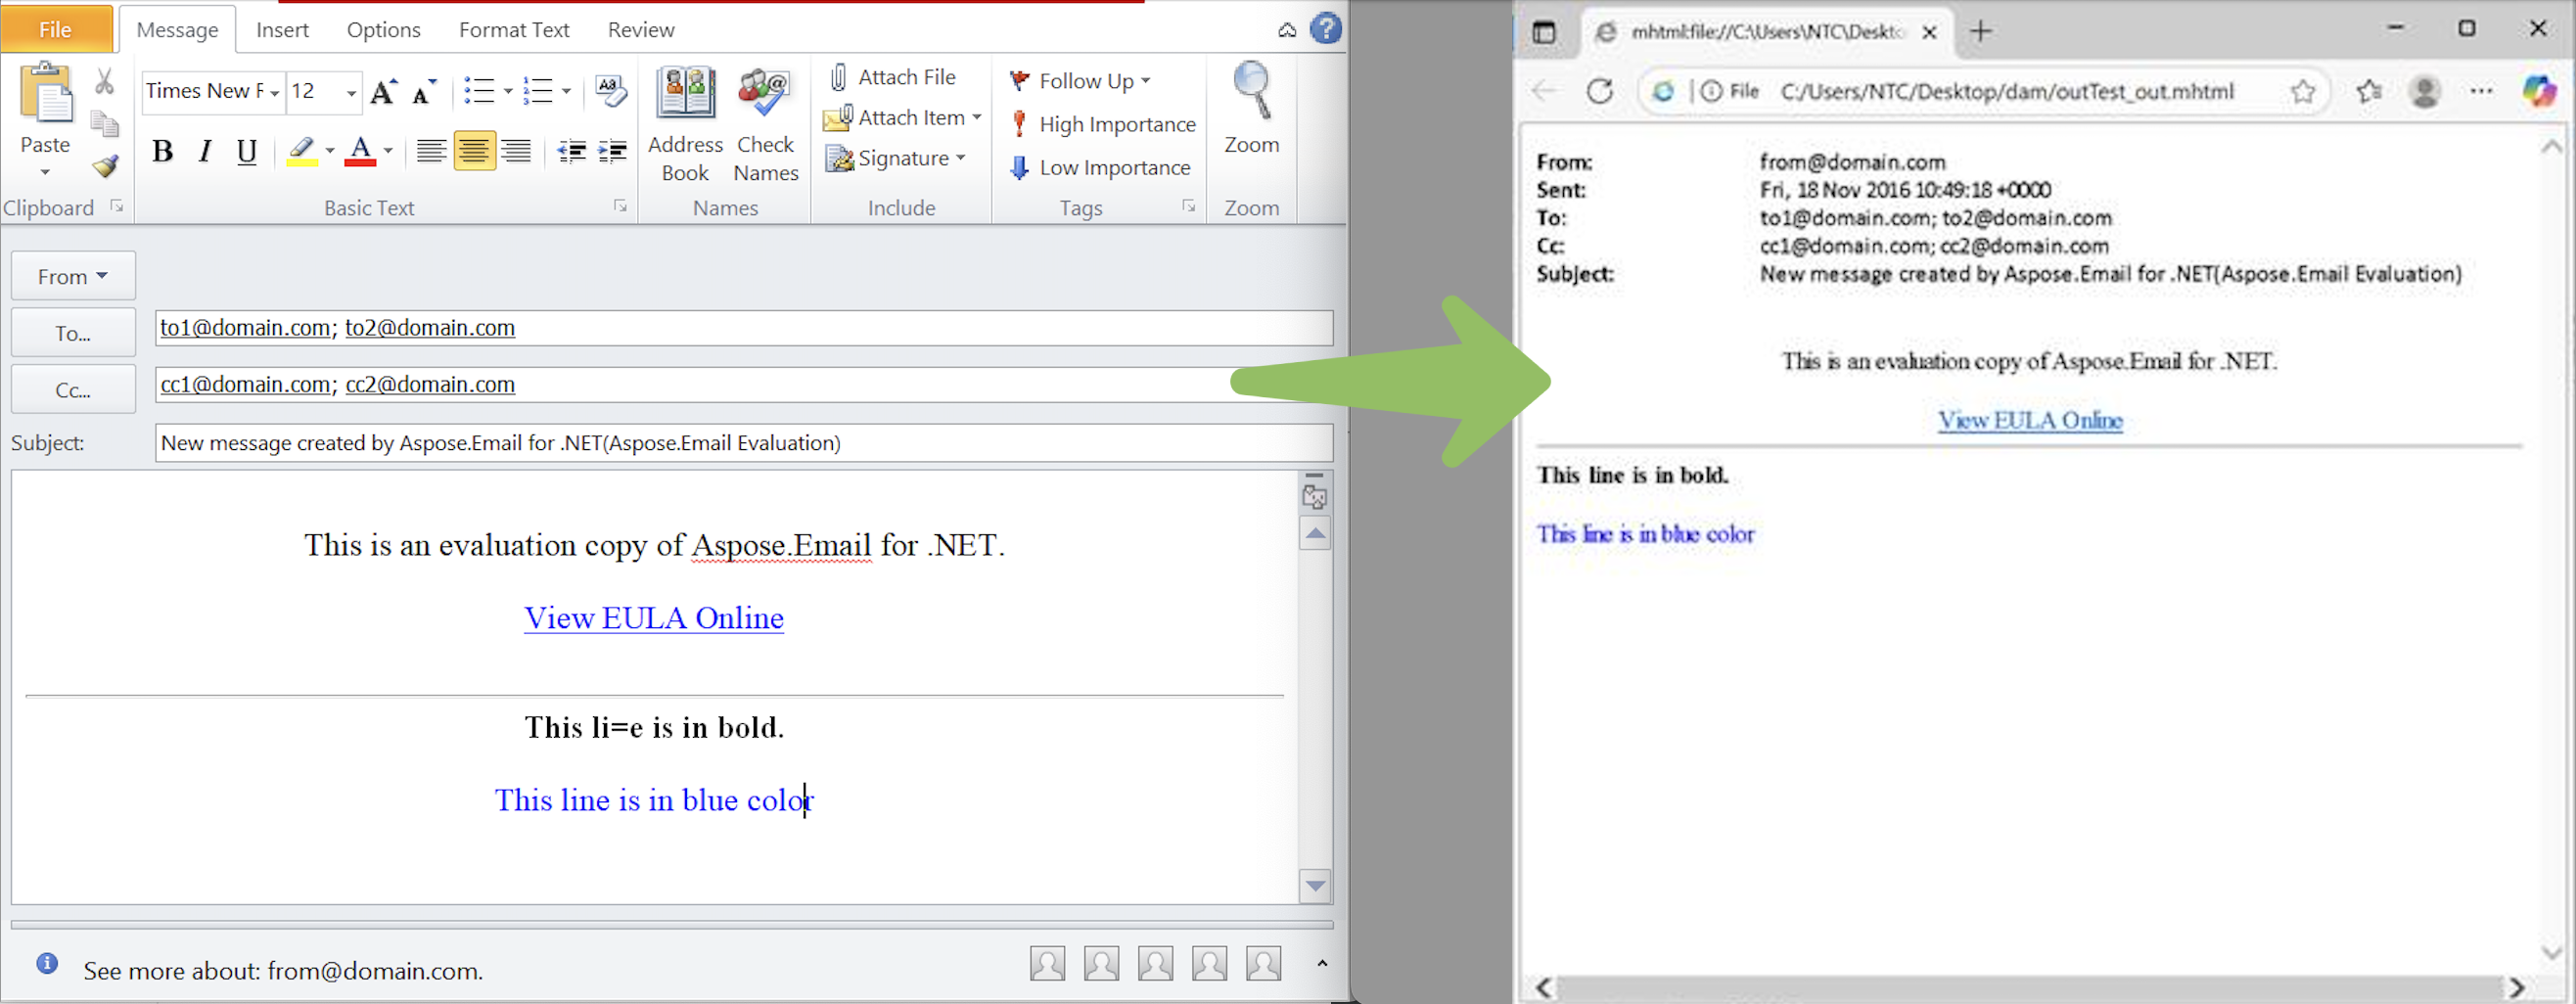2576x1004 pixels.
Task: Expand the From dropdown button
Action: pos(73,277)
